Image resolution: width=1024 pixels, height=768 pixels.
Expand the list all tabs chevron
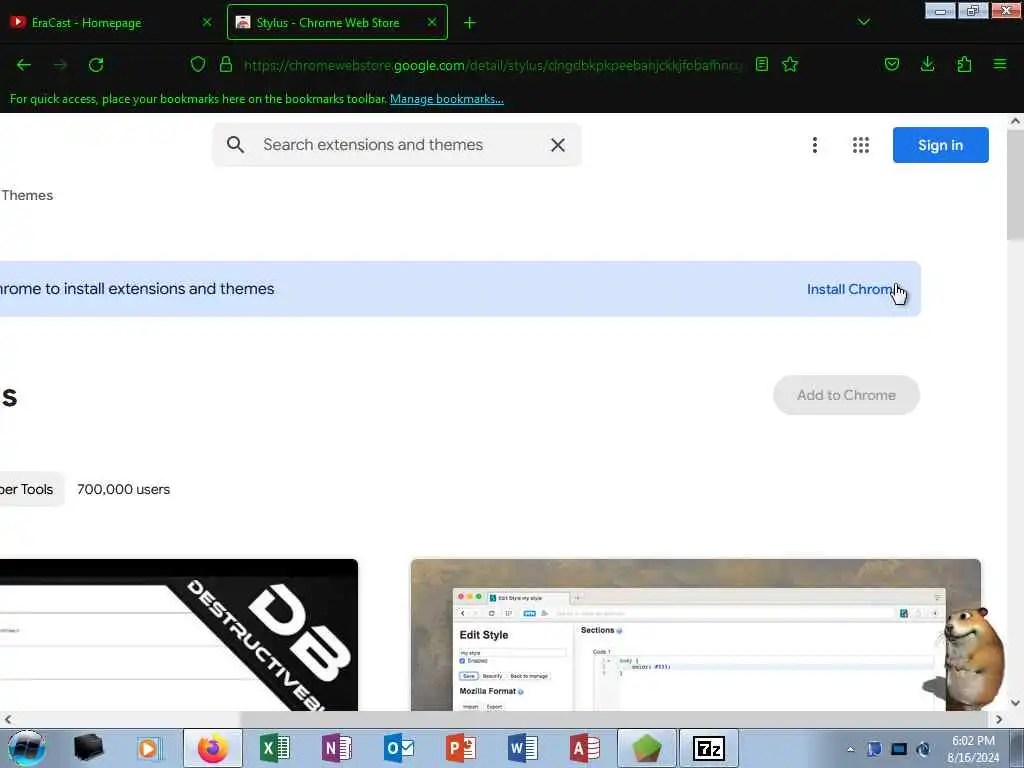(863, 22)
